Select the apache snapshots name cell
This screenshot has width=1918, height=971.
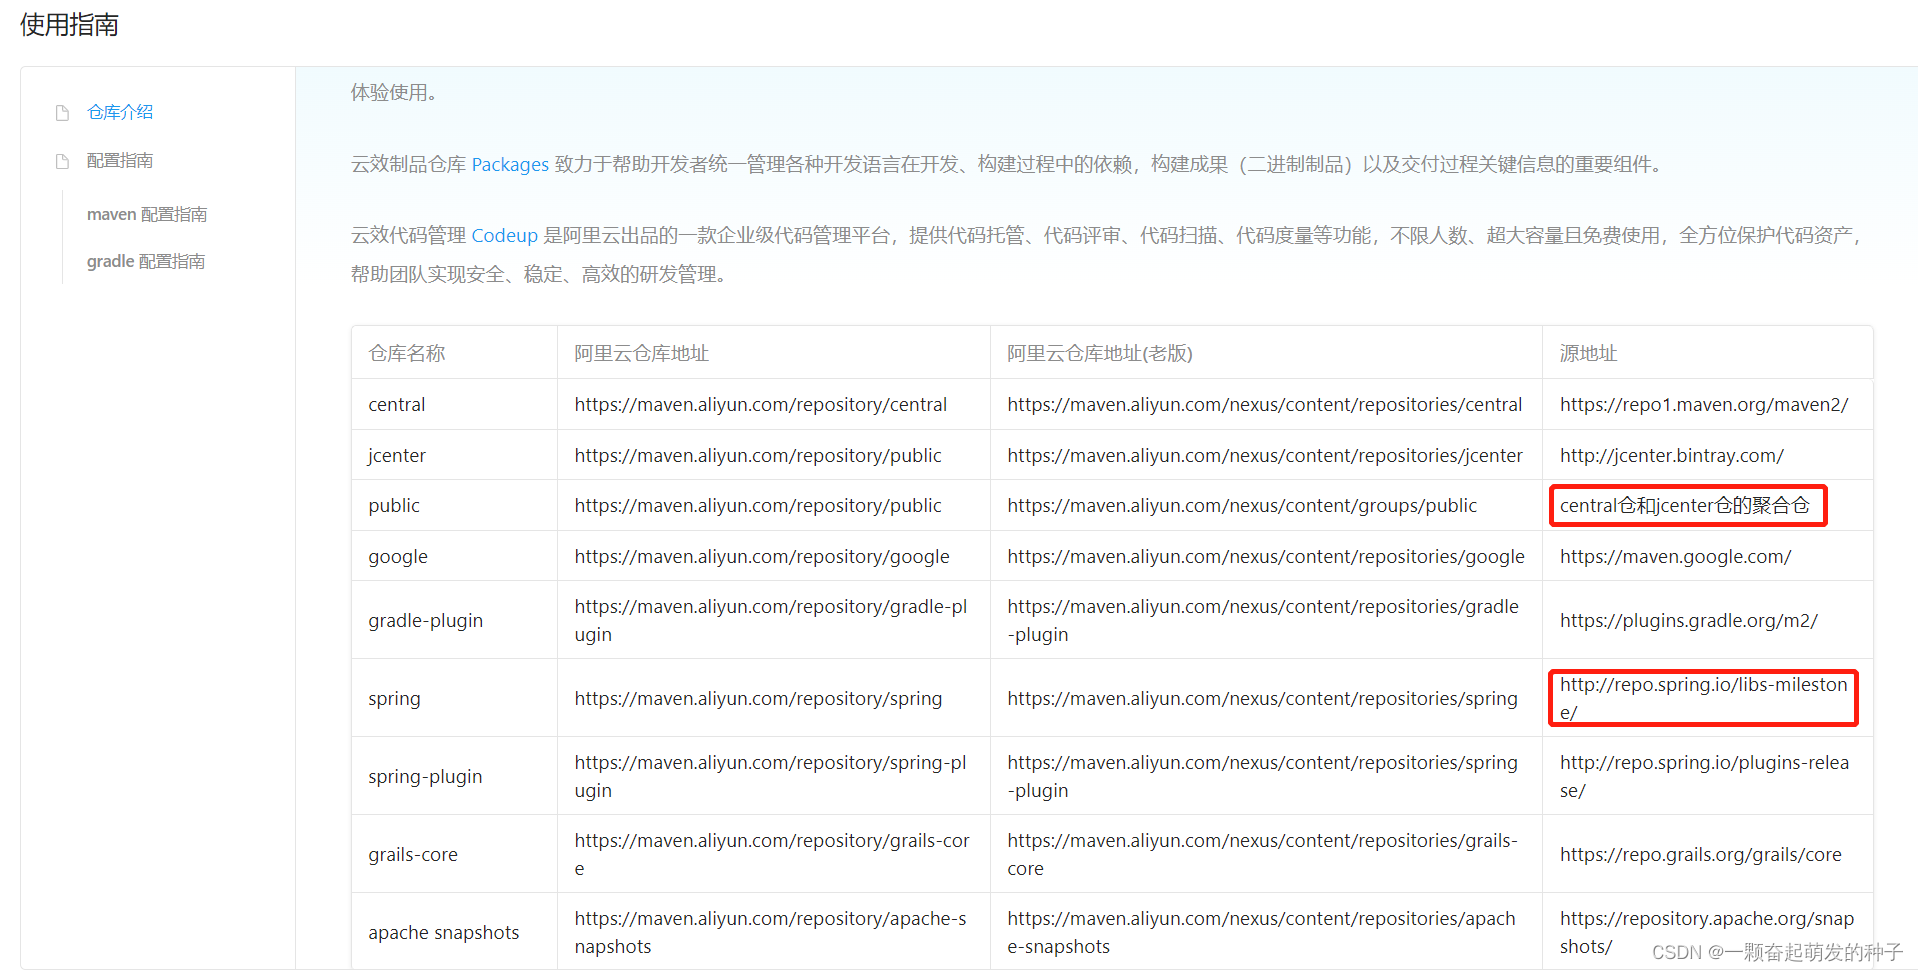tap(444, 932)
